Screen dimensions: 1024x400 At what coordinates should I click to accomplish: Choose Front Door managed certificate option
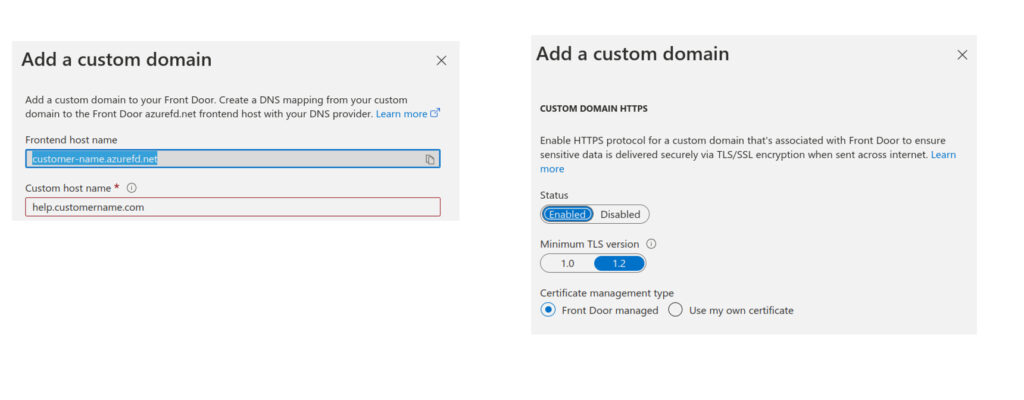pos(600,310)
